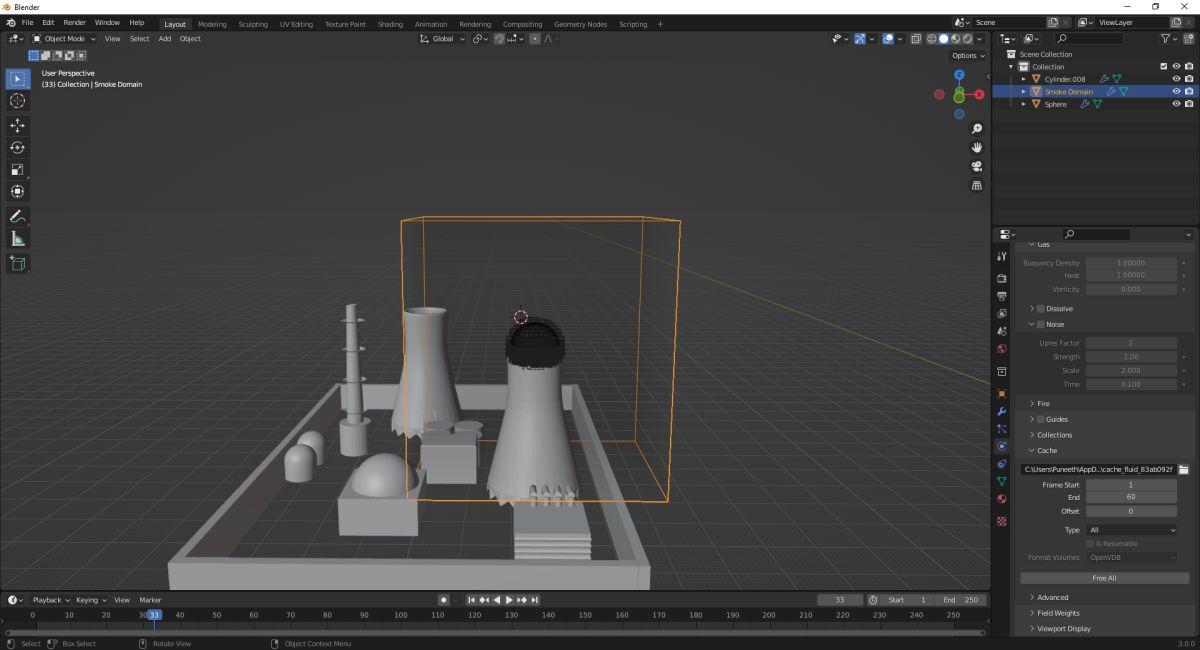Open the Render menu
The width and height of the screenshot is (1200, 650).
(x=75, y=23)
